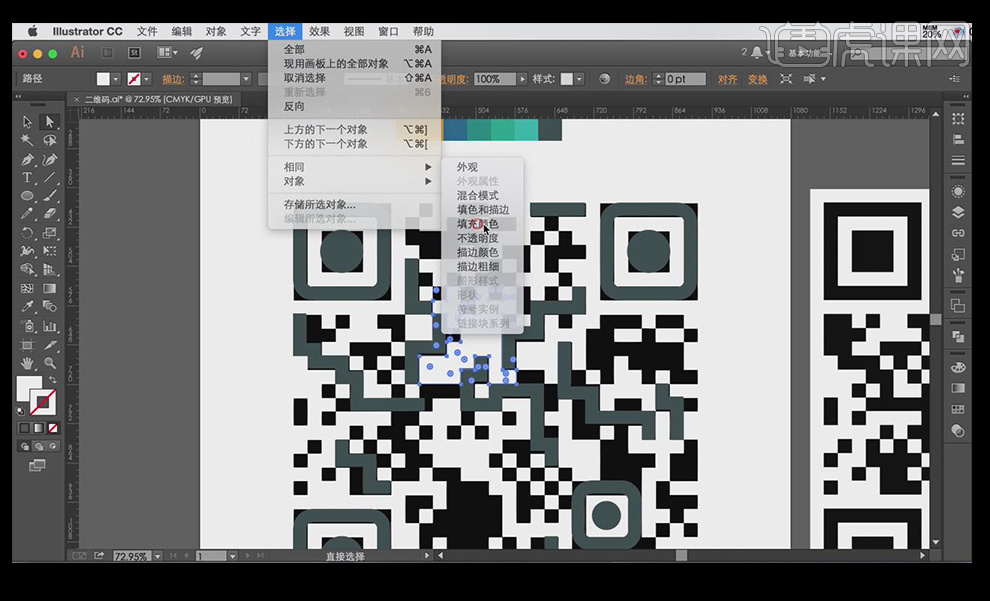Viewport: 990px width, 601px height.
Task: Click 取消选择 in the Select menu
Action: coord(304,78)
